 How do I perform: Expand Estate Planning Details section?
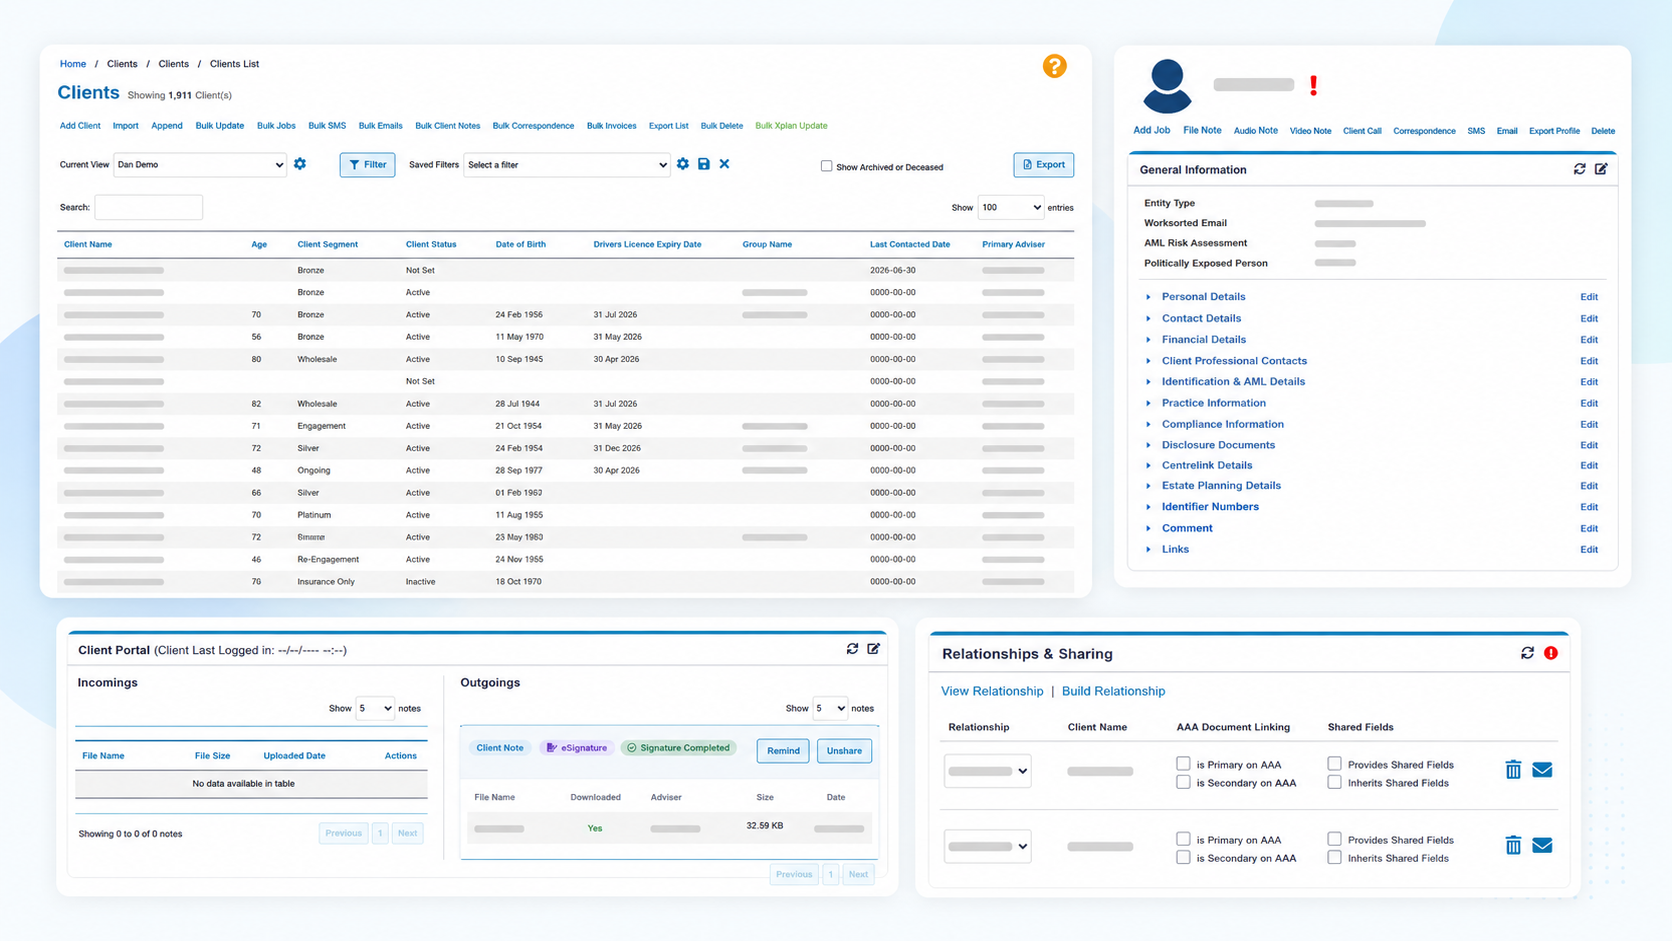(x=1221, y=486)
